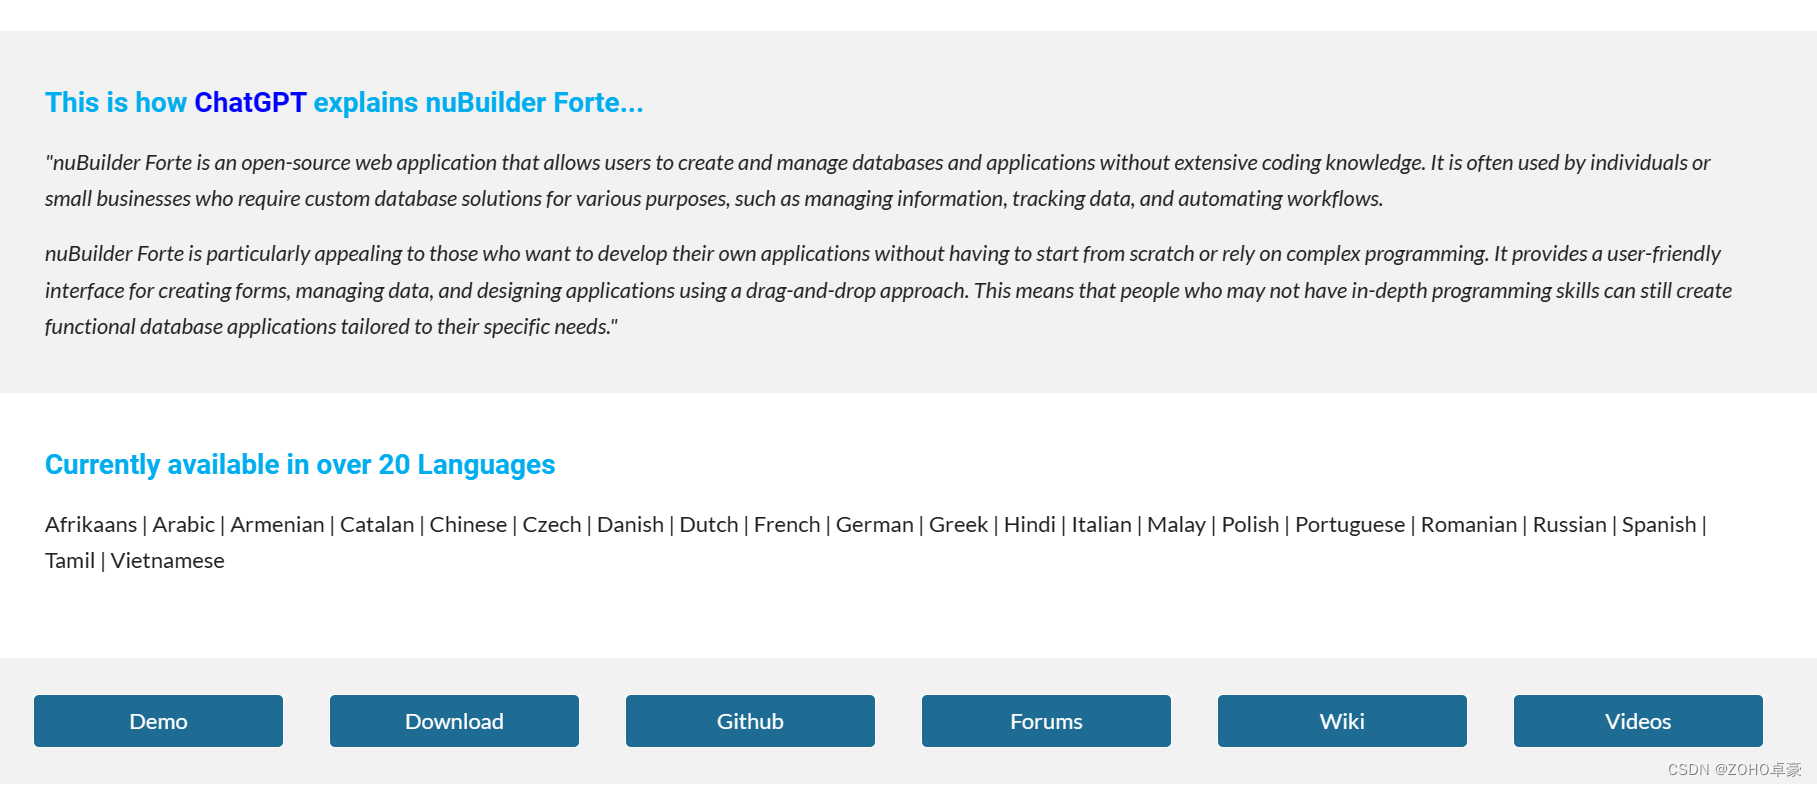Click the French language entry

click(x=787, y=525)
